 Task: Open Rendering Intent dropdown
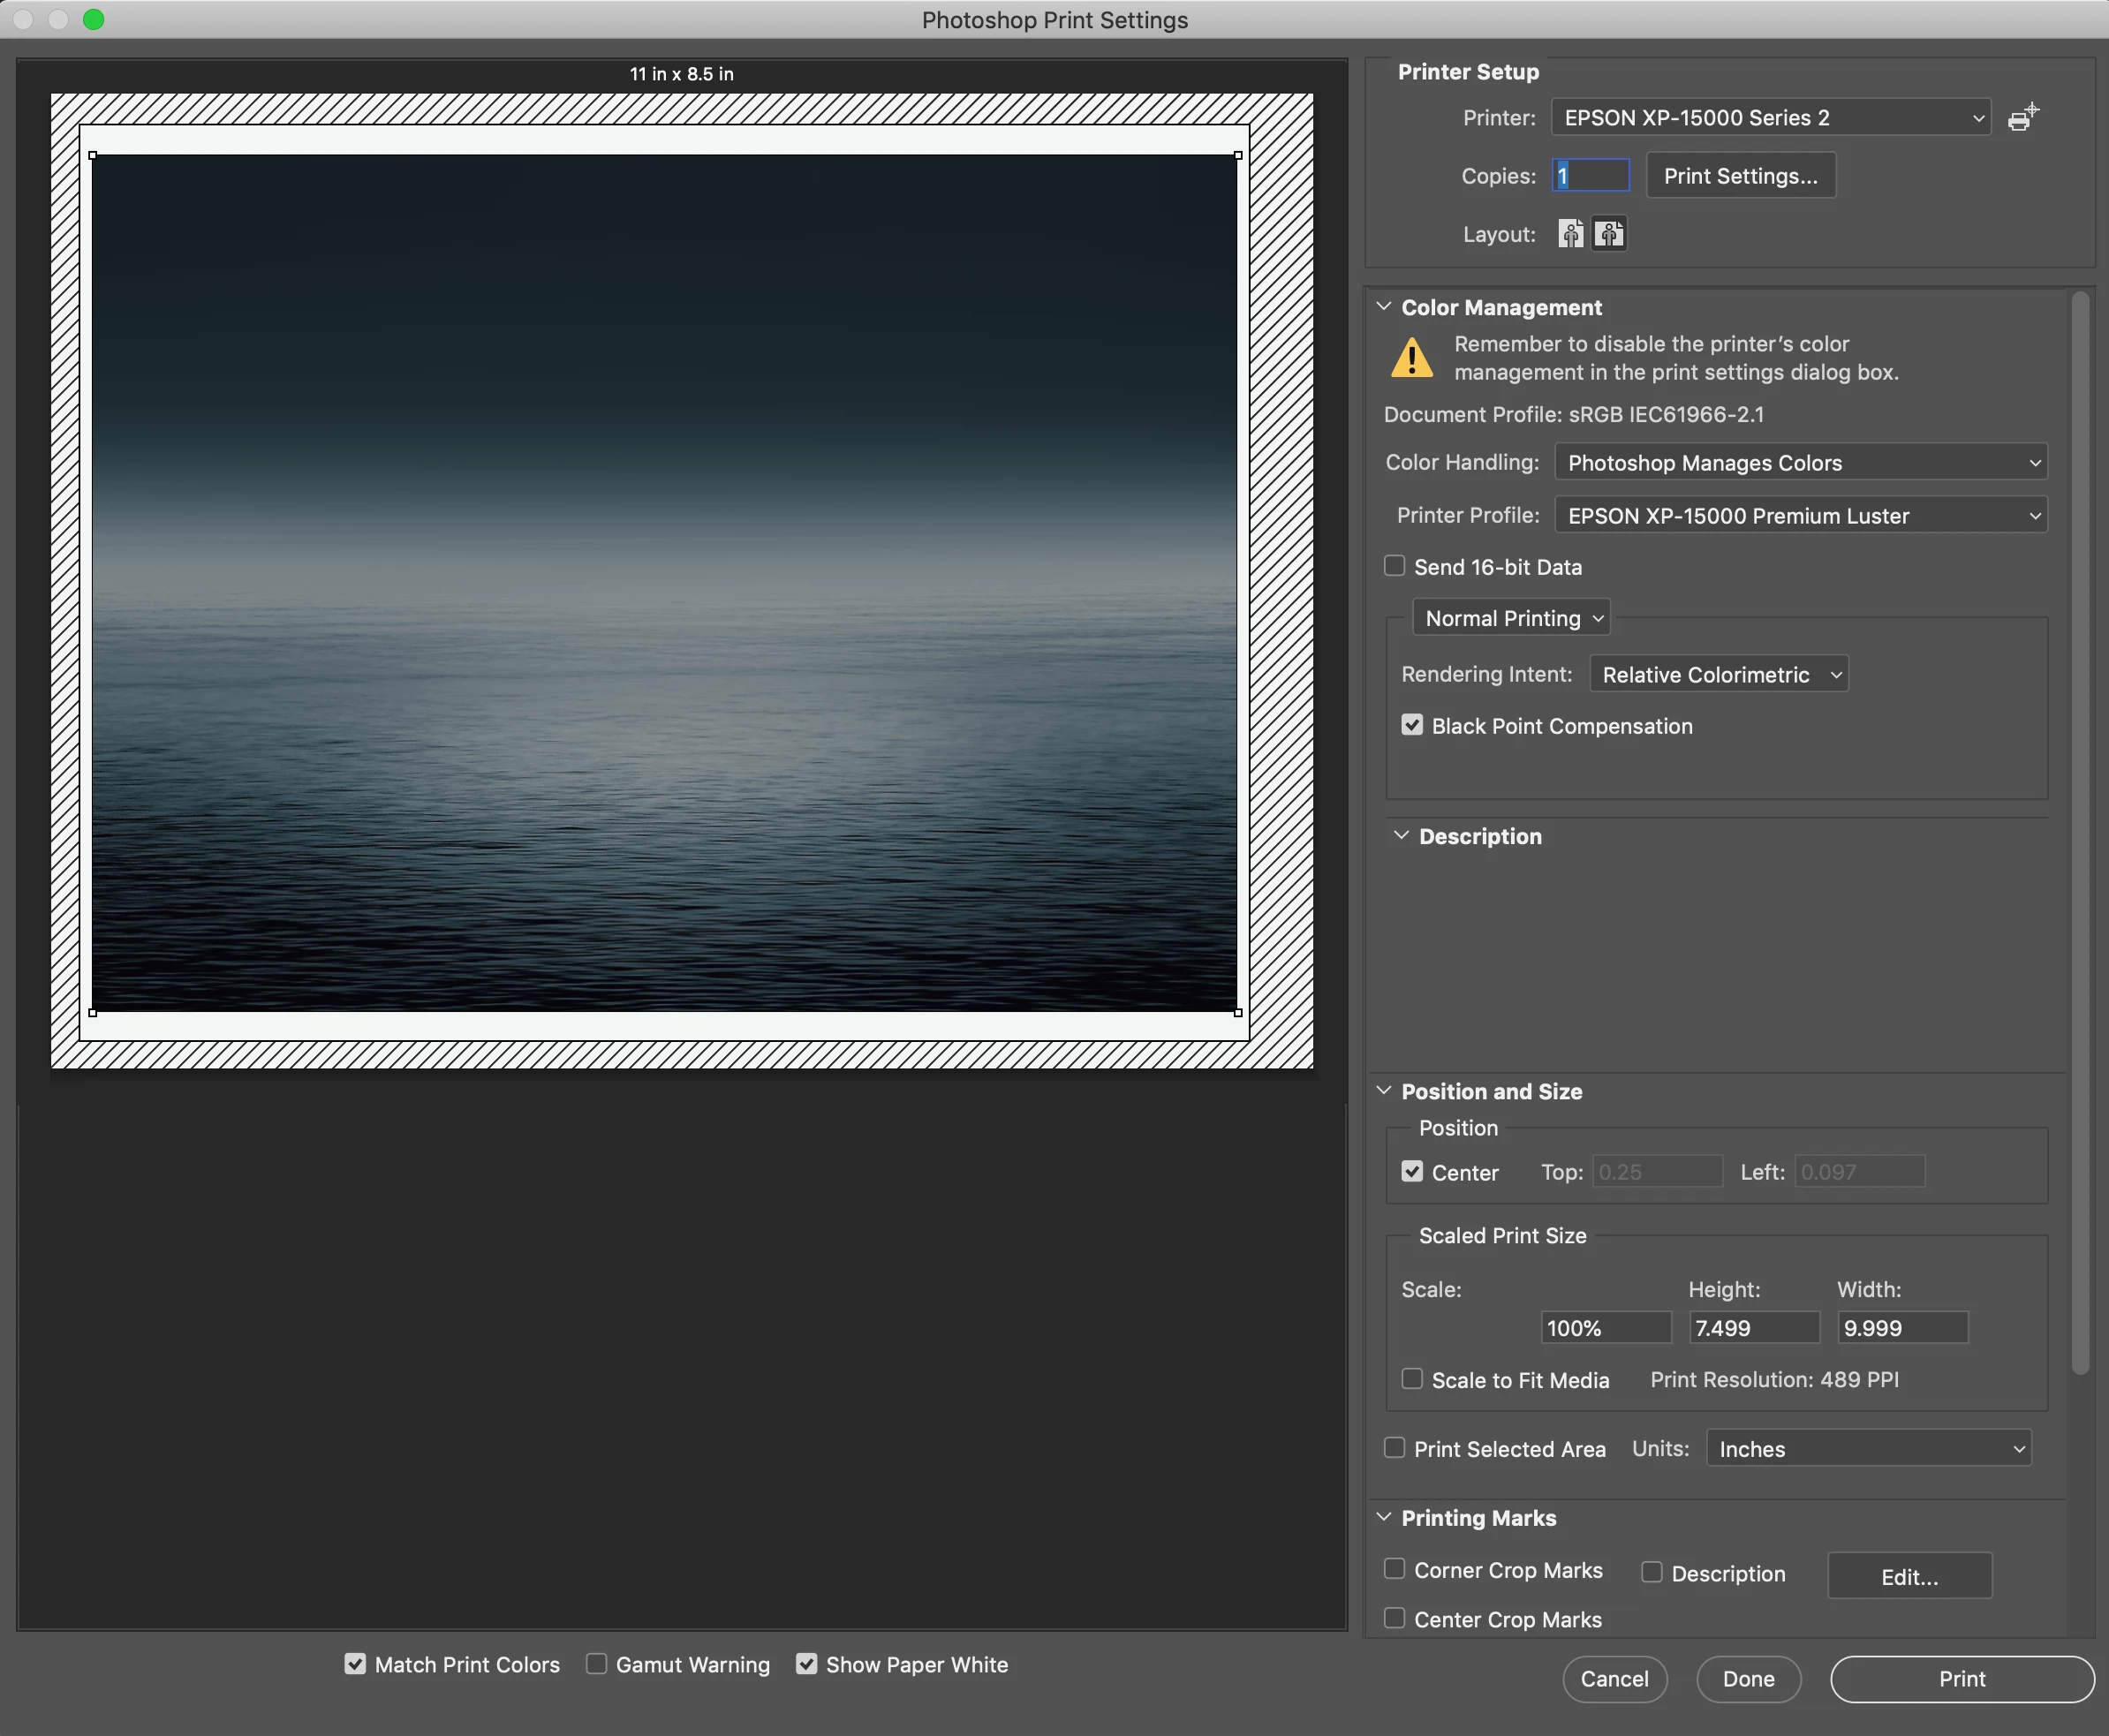pos(1719,674)
